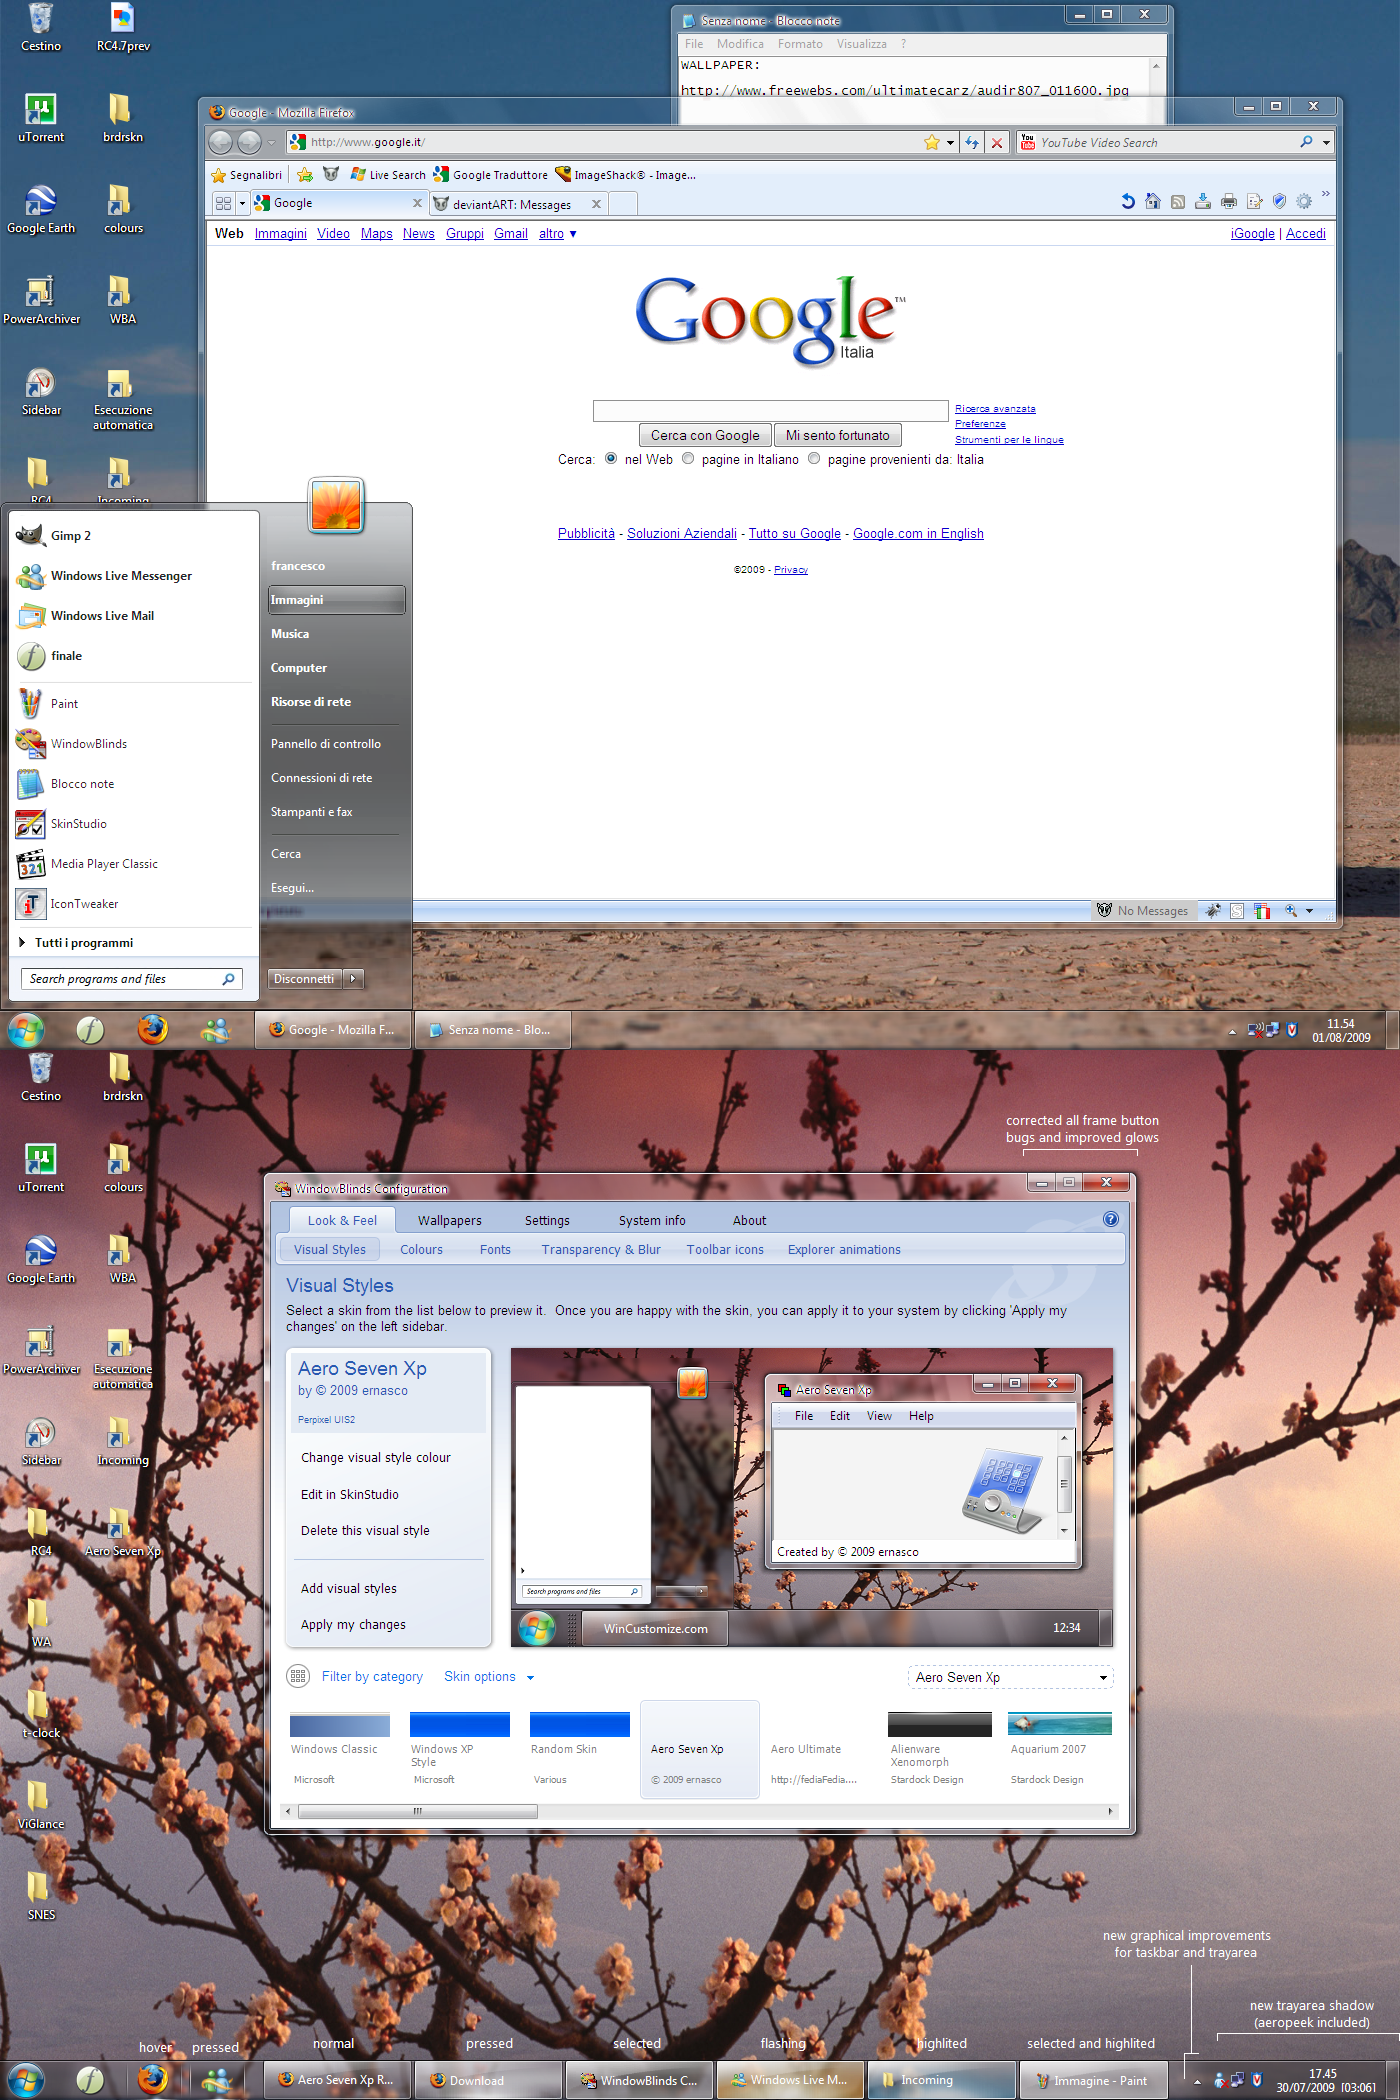Click the Cerca con Google button
Screen dimensions: 1400x2100
coord(705,435)
